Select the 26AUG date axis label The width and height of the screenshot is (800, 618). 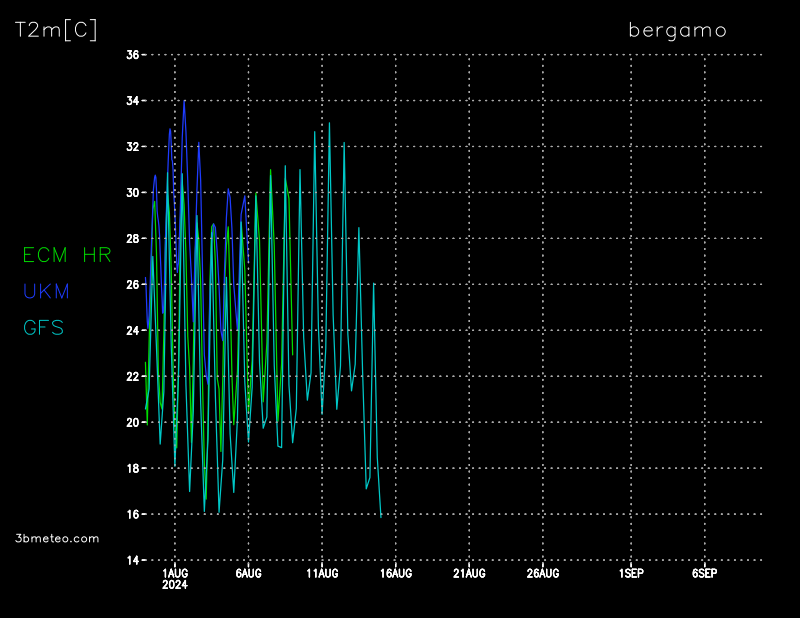click(x=543, y=573)
